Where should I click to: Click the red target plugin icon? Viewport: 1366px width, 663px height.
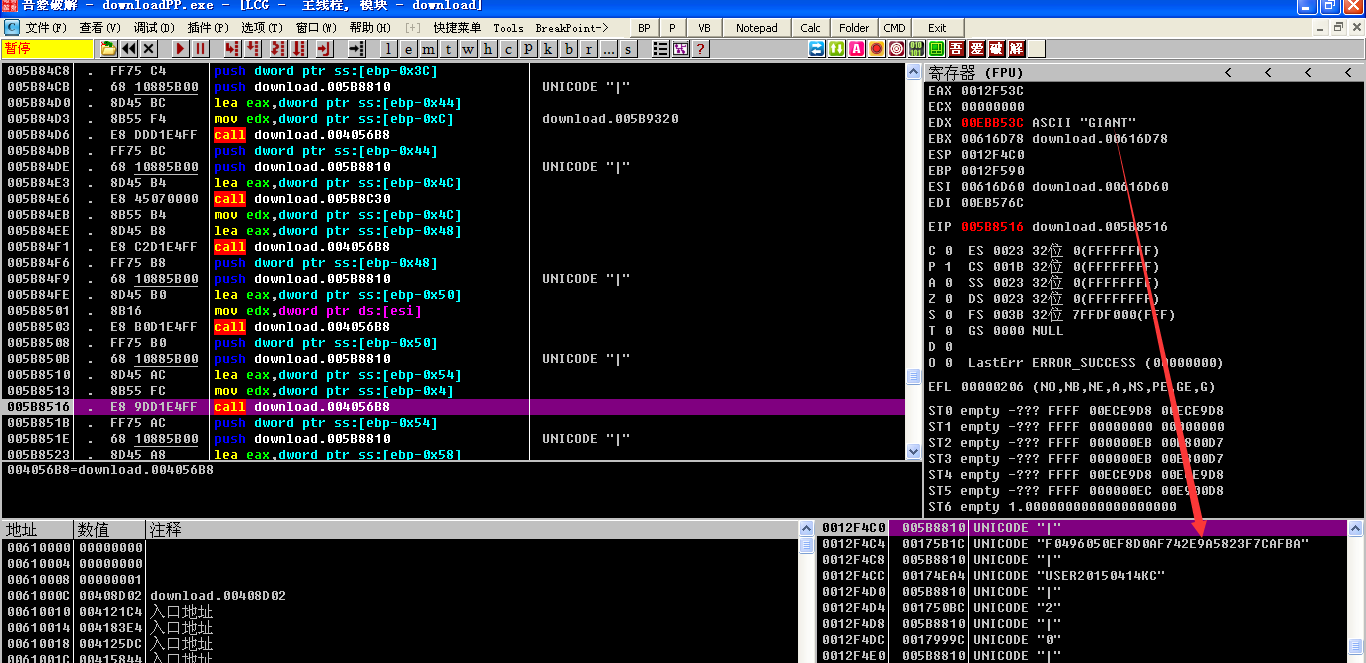point(896,48)
